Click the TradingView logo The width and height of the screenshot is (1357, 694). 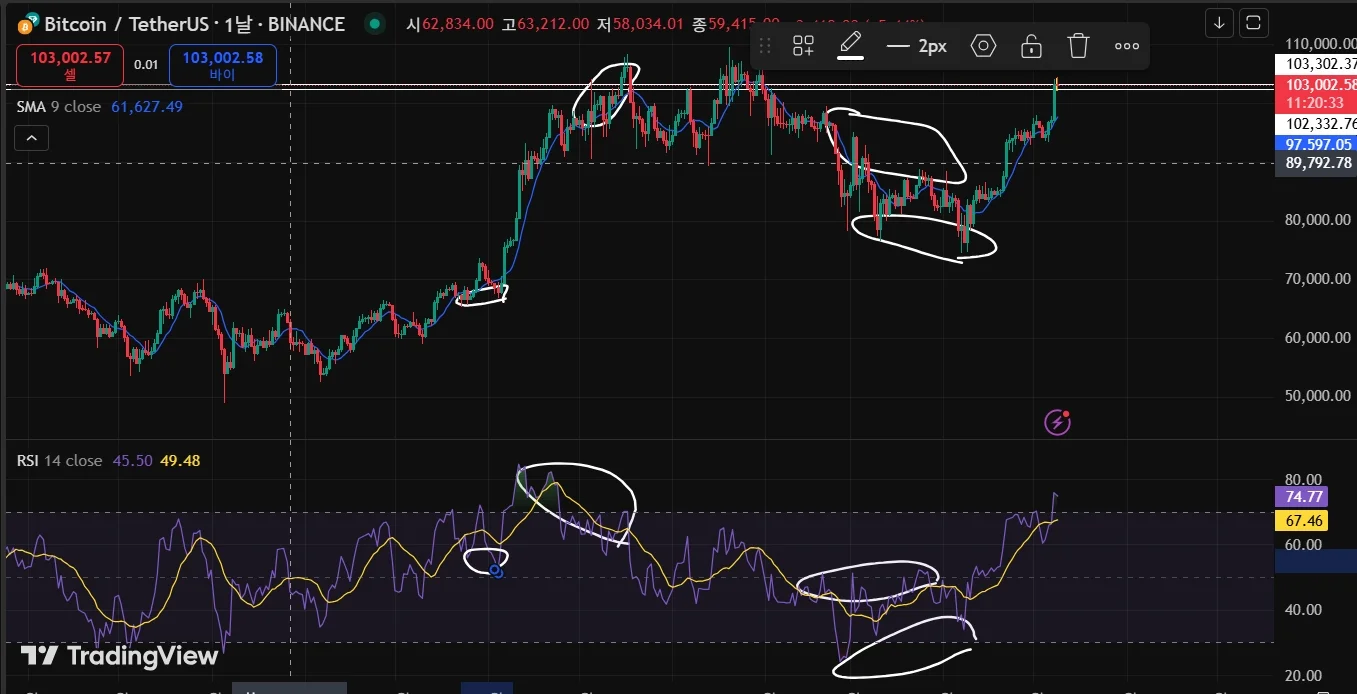click(x=119, y=656)
